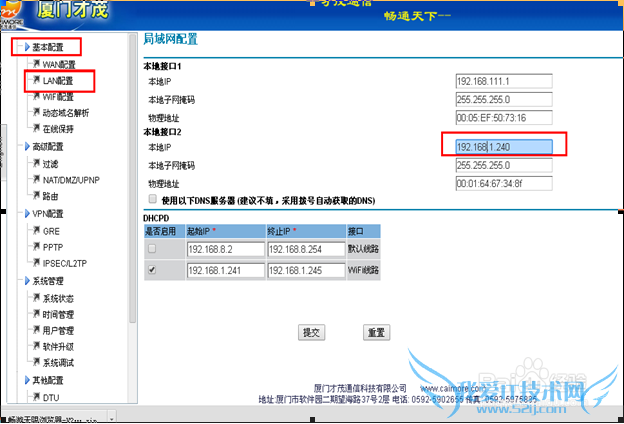Open the LAN配置 menu item
624x424 pixels.
(58, 81)
